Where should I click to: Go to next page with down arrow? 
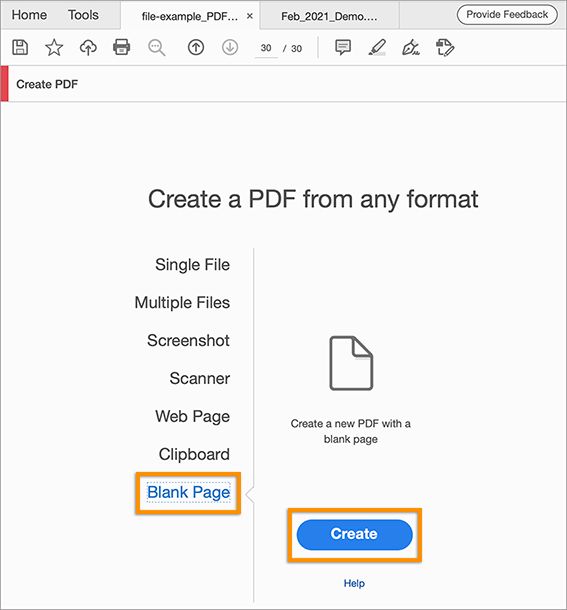click(230, 47)
